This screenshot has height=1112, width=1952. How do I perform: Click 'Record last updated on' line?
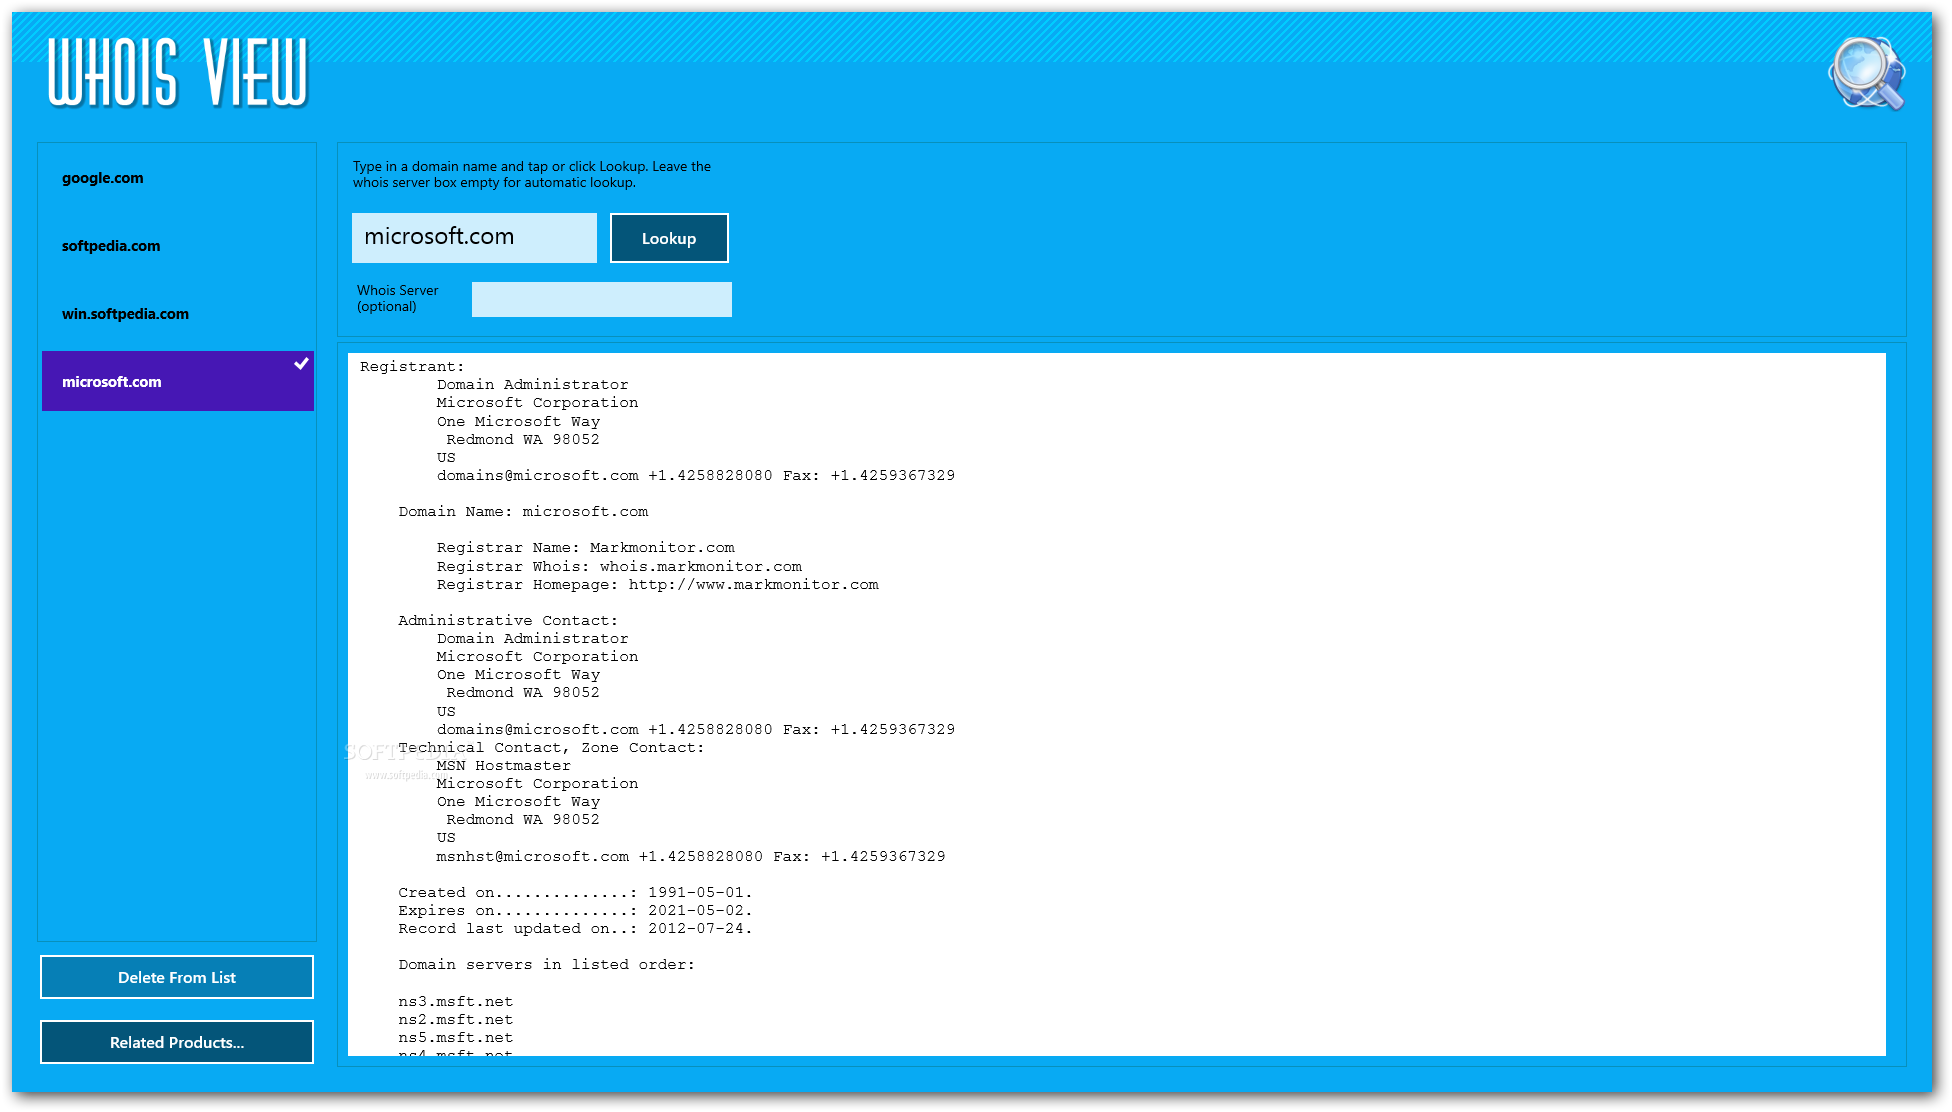pyautogui.click(x=575, y=929)
